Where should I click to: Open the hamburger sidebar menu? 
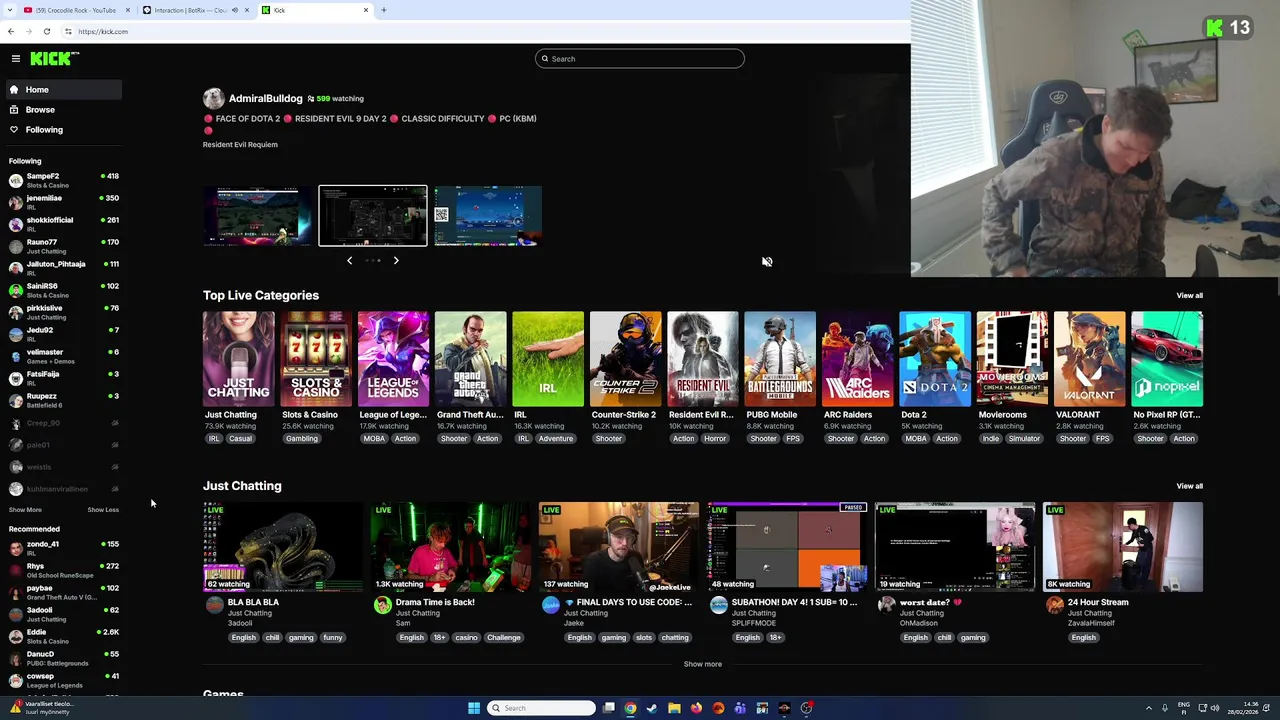tap(16, 59)
